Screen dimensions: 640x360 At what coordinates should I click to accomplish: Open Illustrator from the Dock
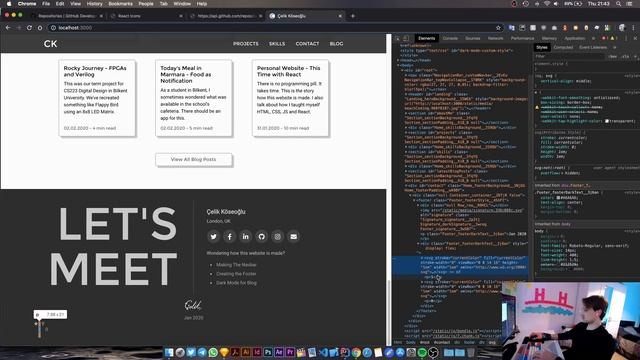point(246,352)
